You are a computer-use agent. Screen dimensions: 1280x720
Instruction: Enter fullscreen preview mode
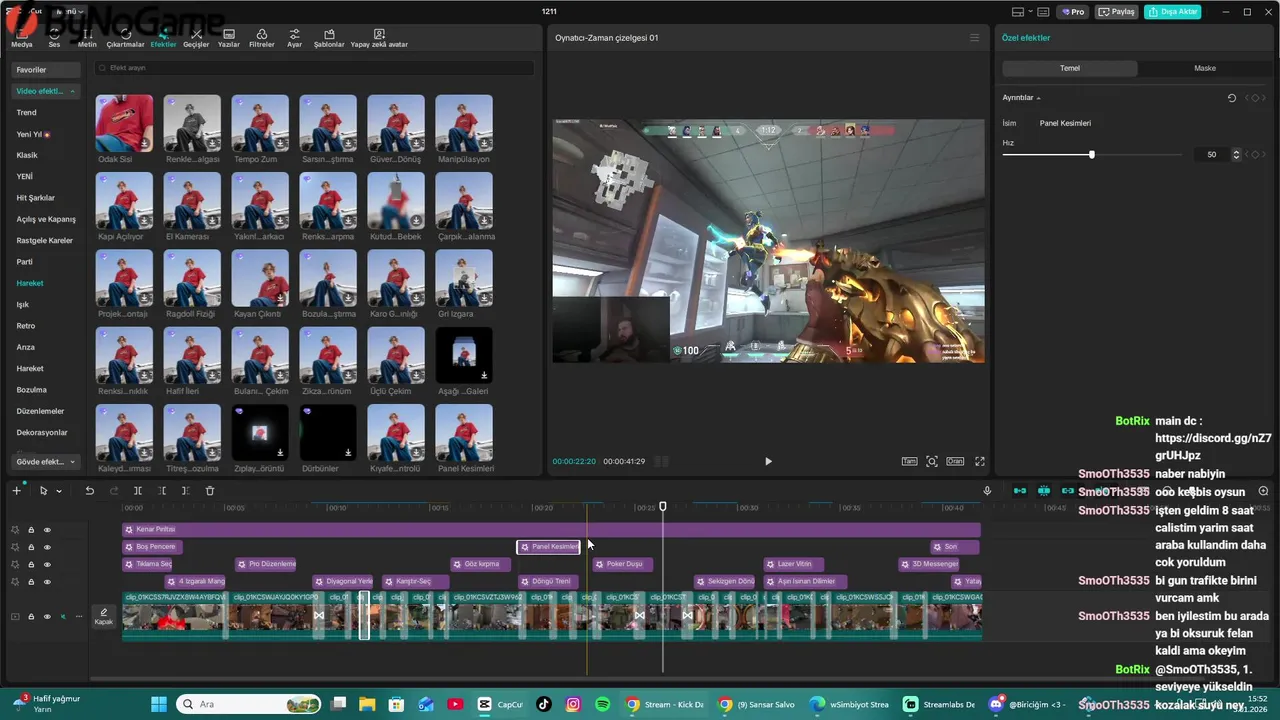(980, 461)
